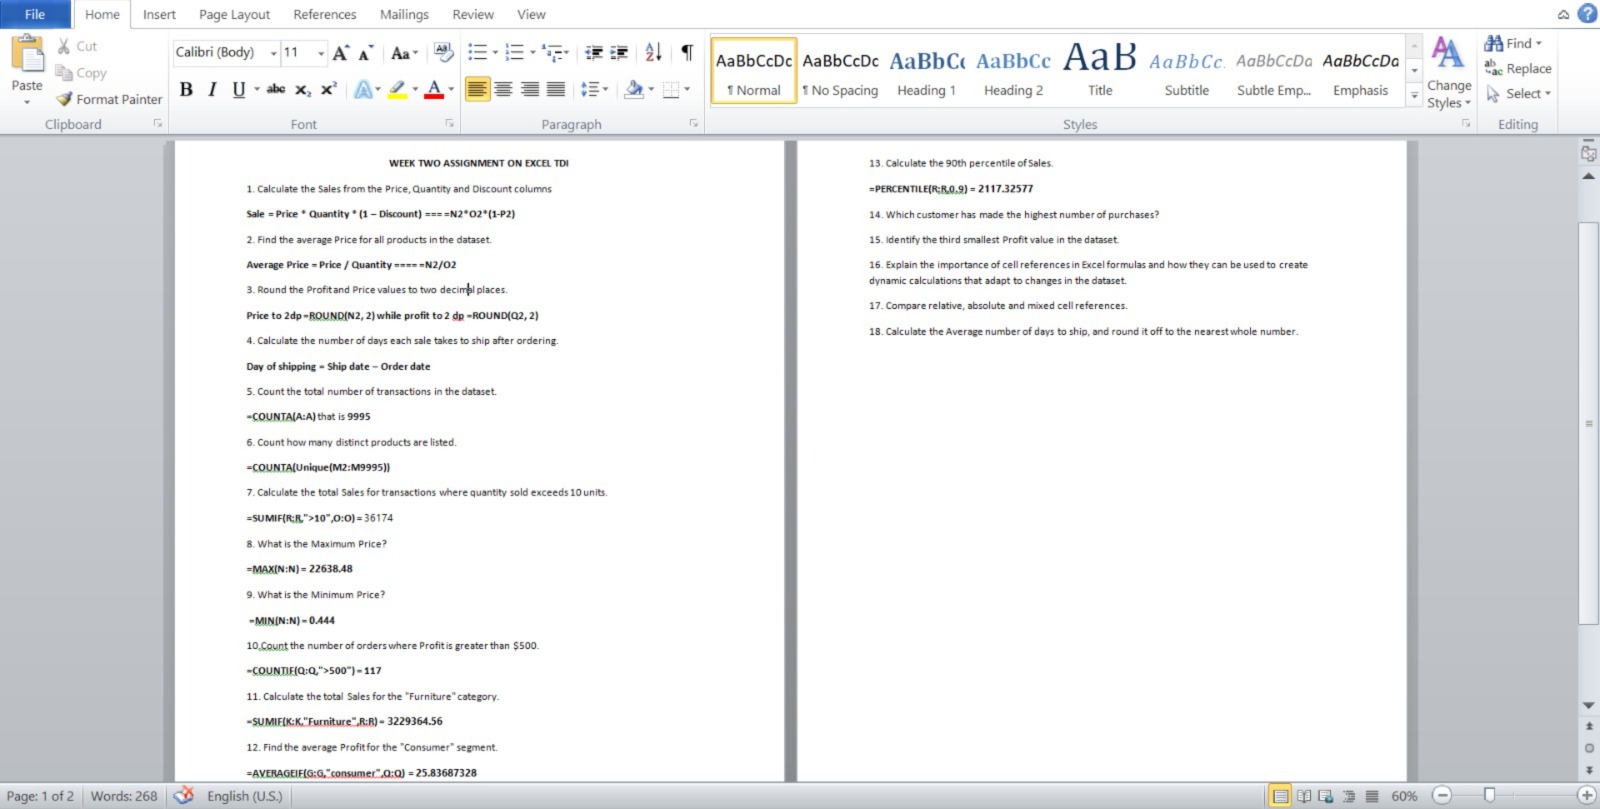
Task: Shrink font size with the small A
Action: click(365, 52)
